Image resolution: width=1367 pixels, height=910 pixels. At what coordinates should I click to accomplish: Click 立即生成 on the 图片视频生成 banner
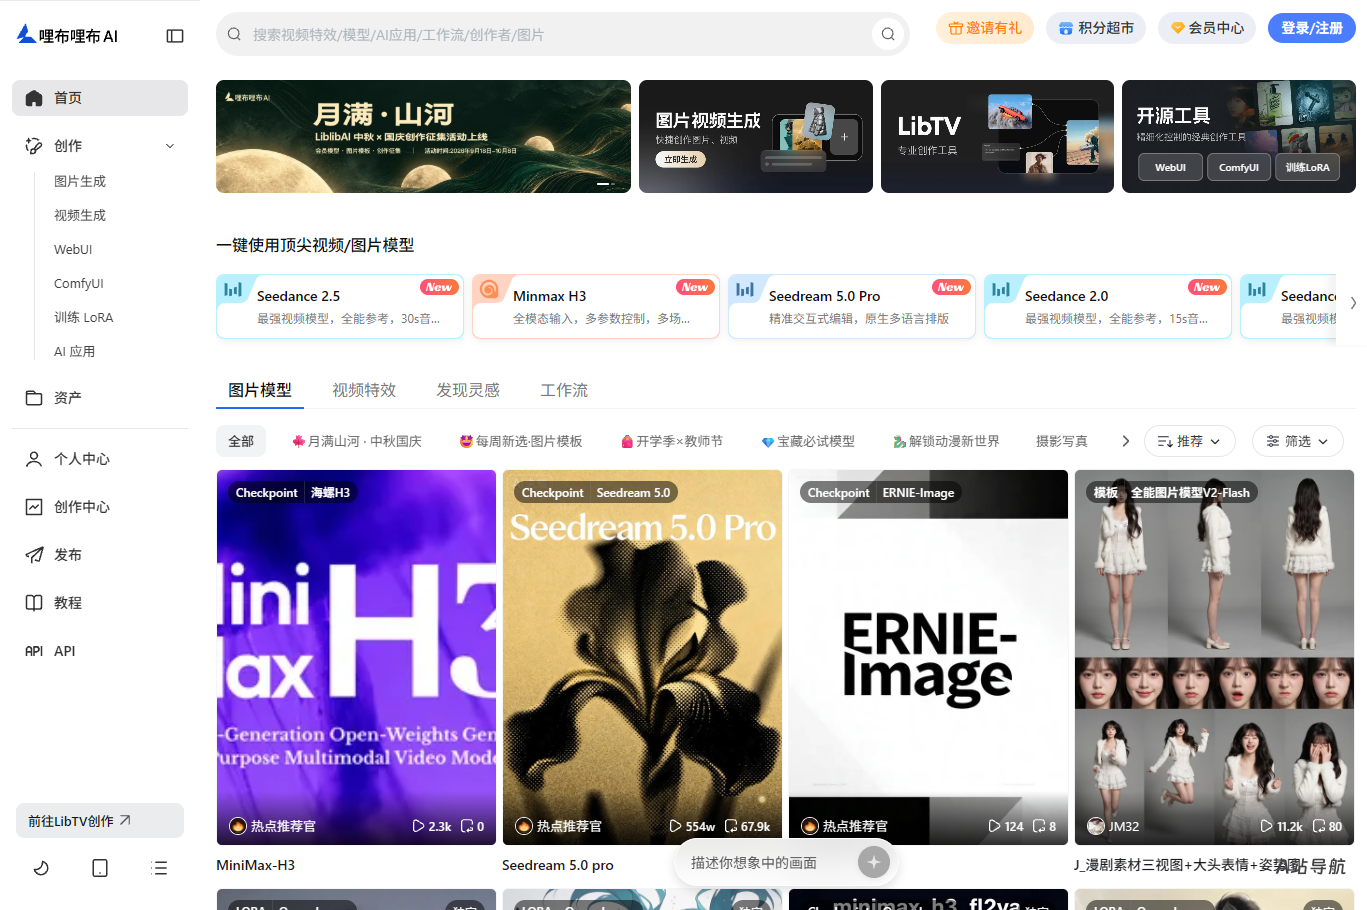681,159
